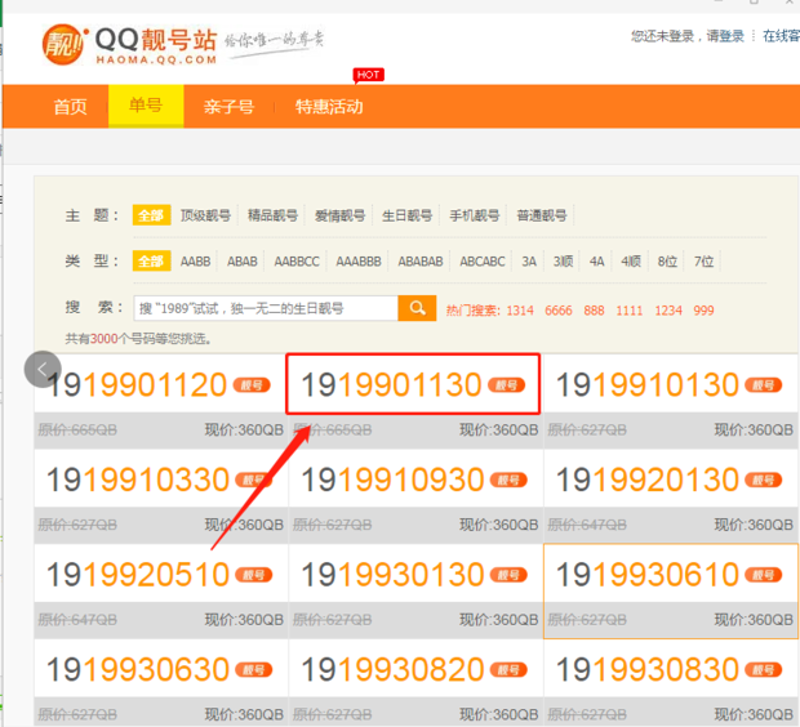Click hot search term 6666
The image size is (800, 727).
(559, 310)
